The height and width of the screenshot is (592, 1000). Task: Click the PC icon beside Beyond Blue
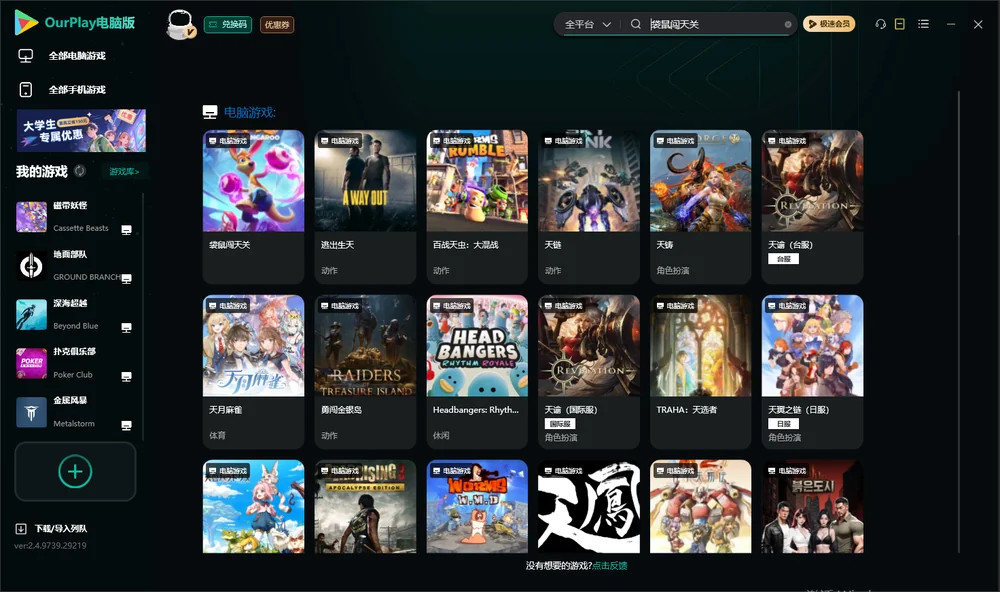click(126, 328)
